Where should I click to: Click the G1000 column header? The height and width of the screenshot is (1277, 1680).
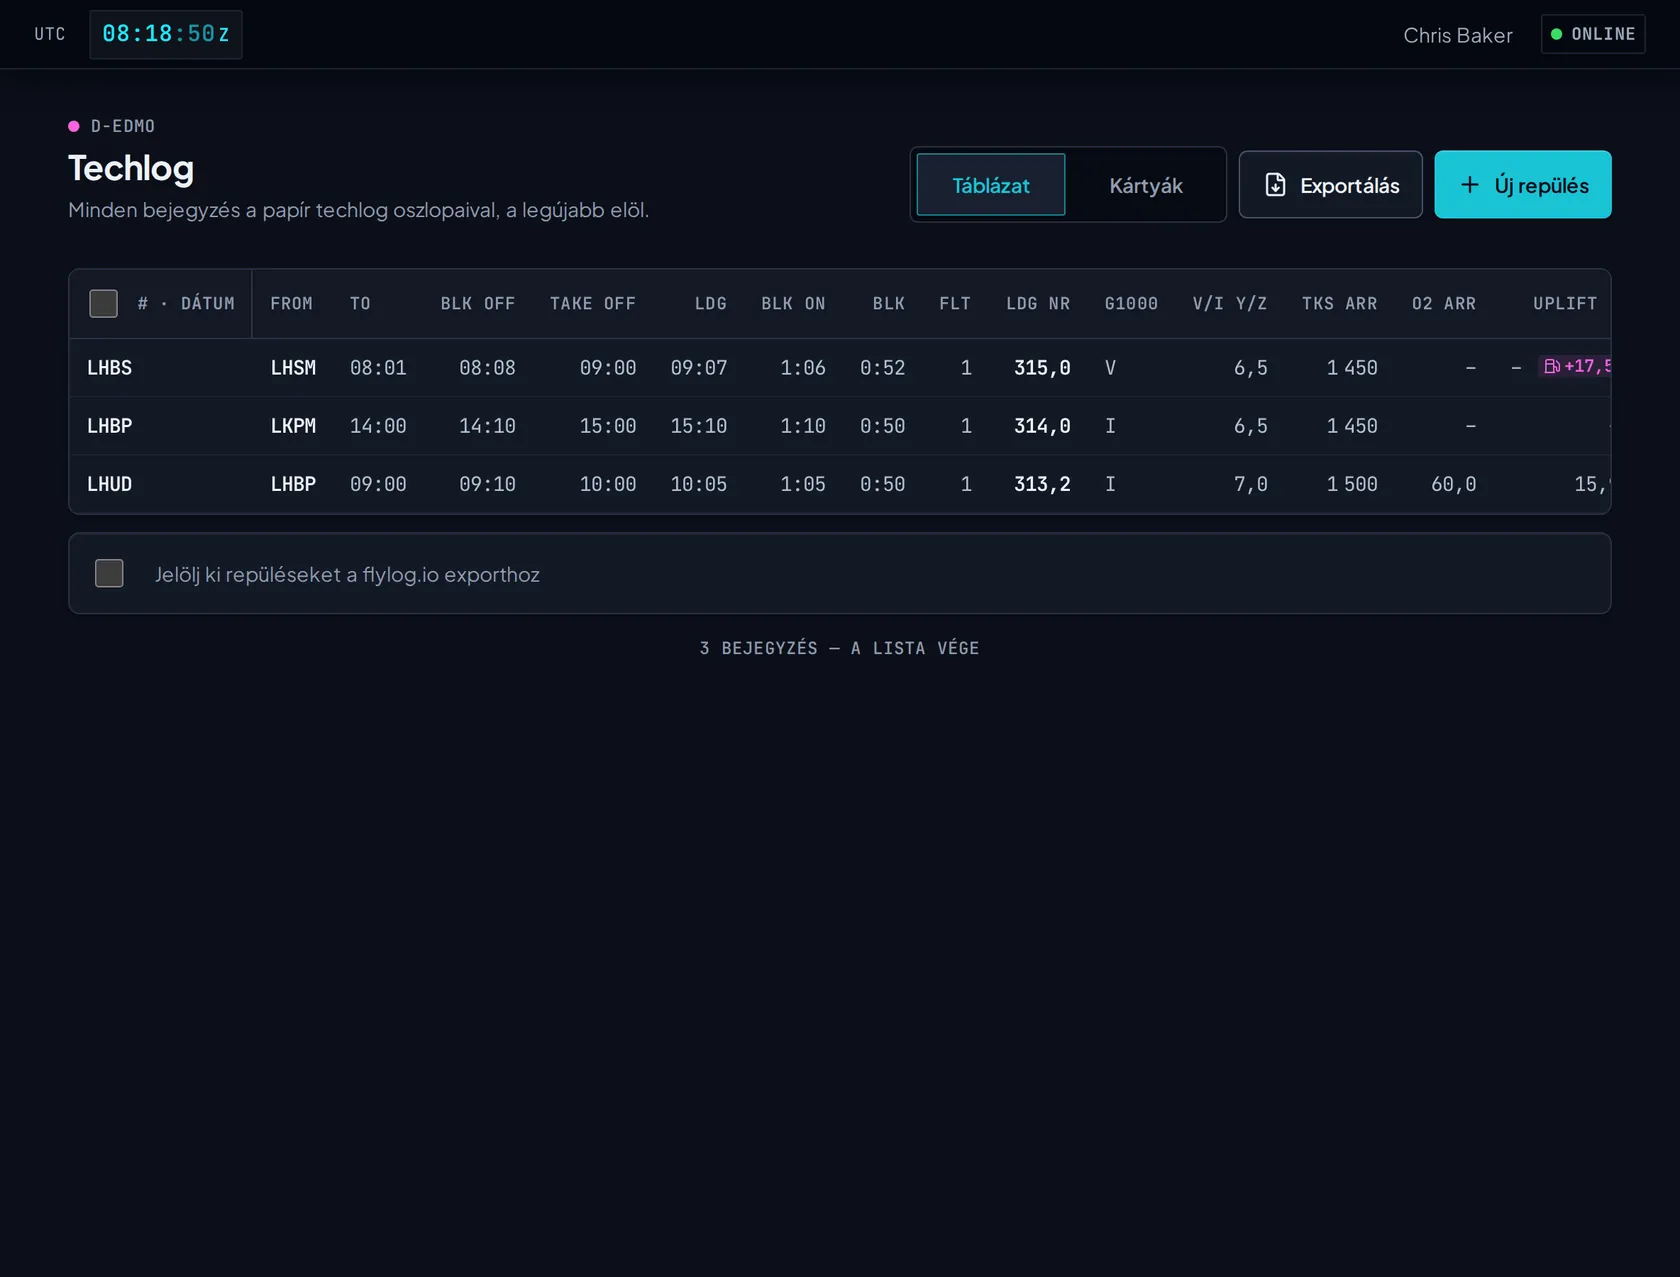[1131, 303]
